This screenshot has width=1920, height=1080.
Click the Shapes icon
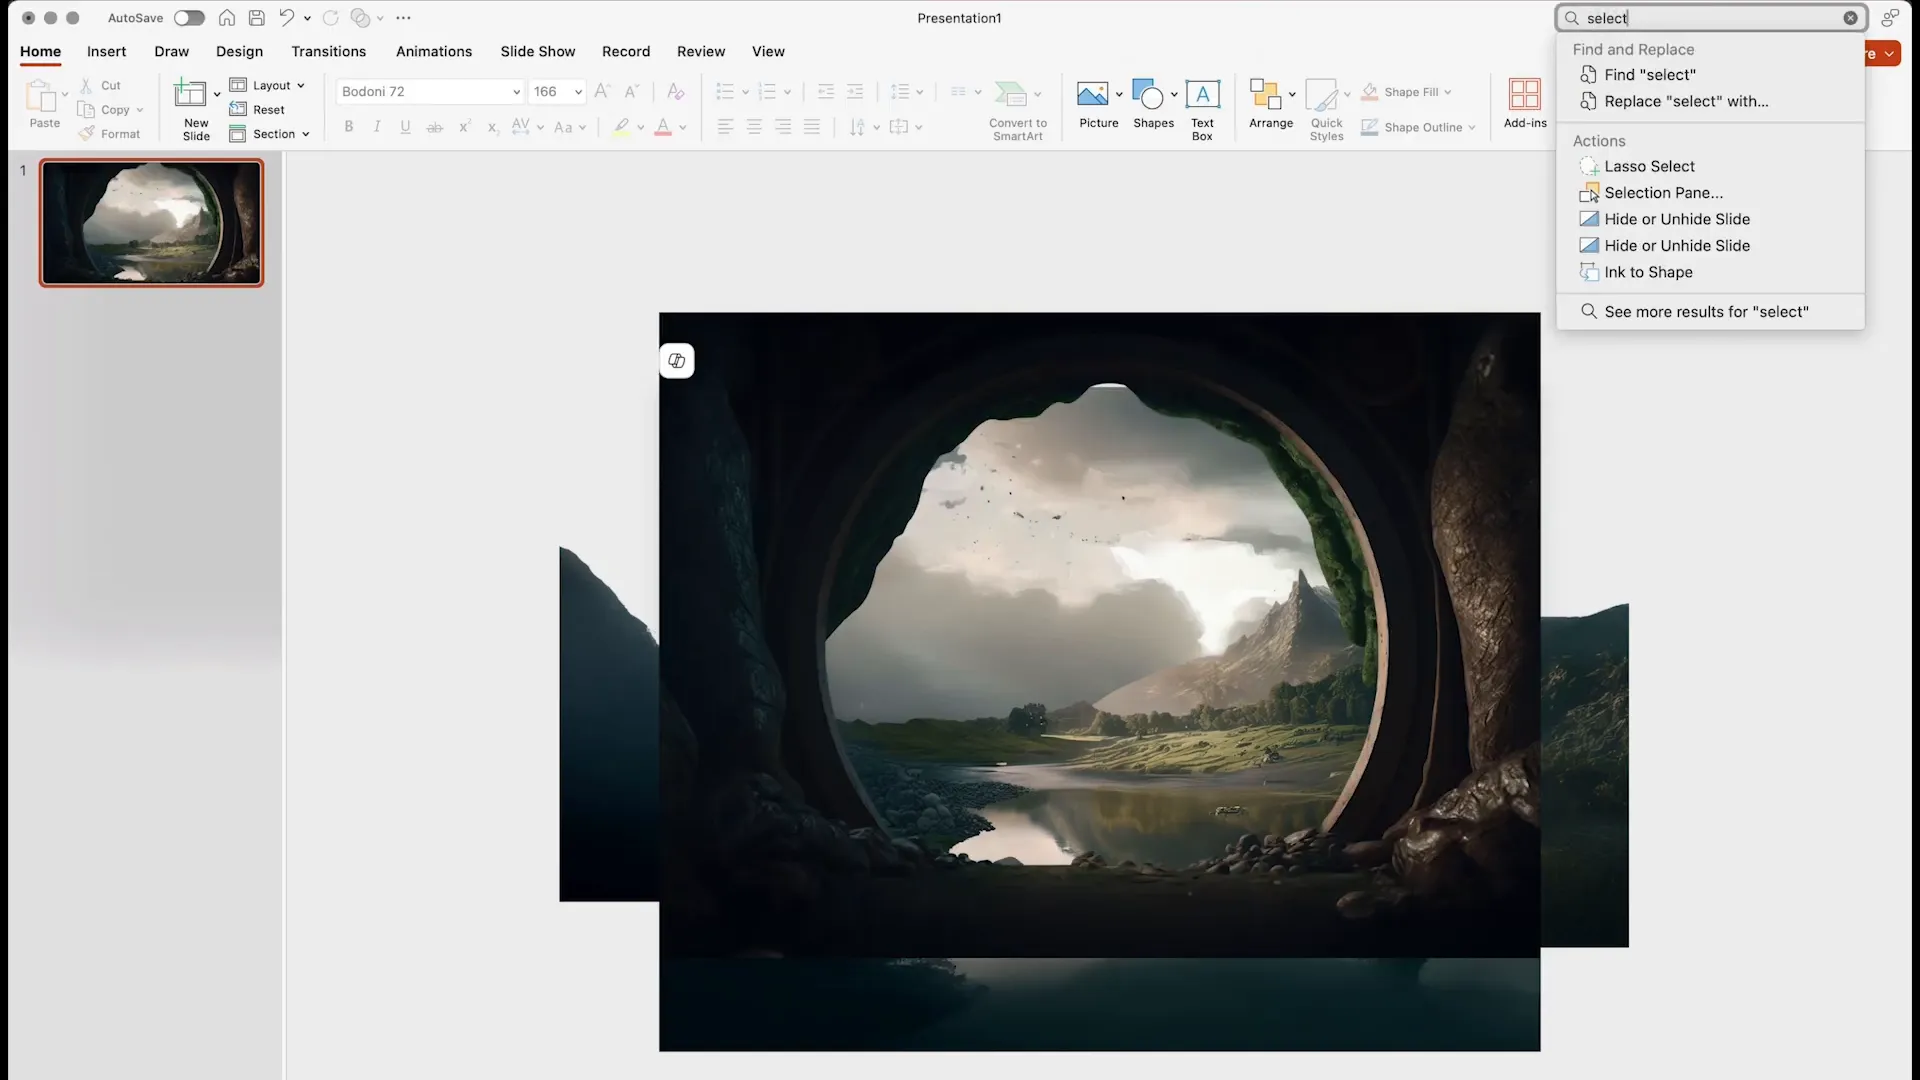click(1148, 94)
